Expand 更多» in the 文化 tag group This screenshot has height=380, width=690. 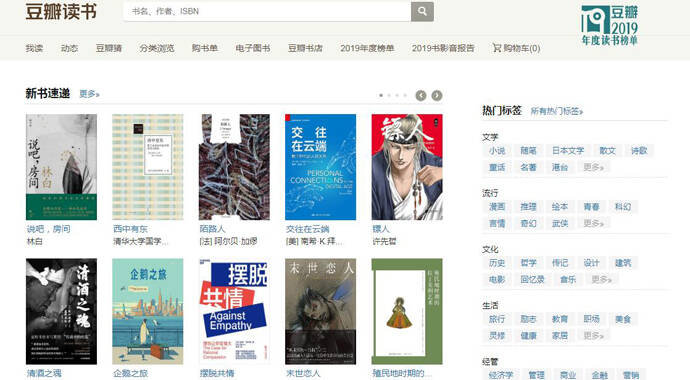[601, 279]
